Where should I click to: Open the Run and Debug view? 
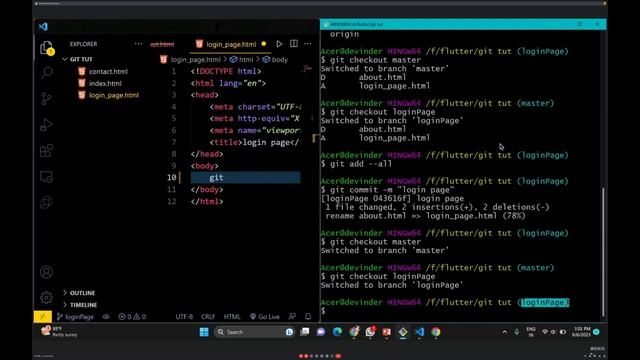tap(47, 124)
